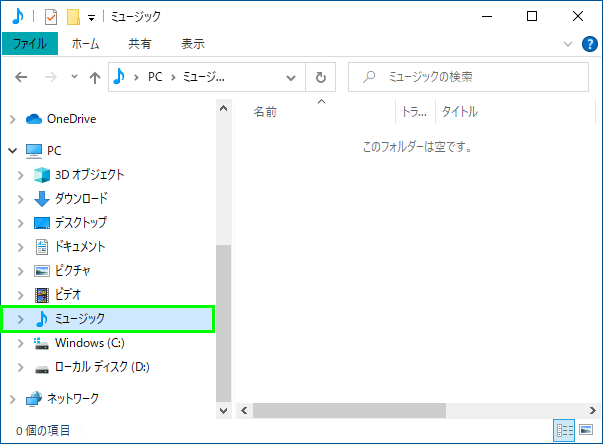Collapse the PC tree node
This screenshot has width=603, height=444.
pos(13,151)
